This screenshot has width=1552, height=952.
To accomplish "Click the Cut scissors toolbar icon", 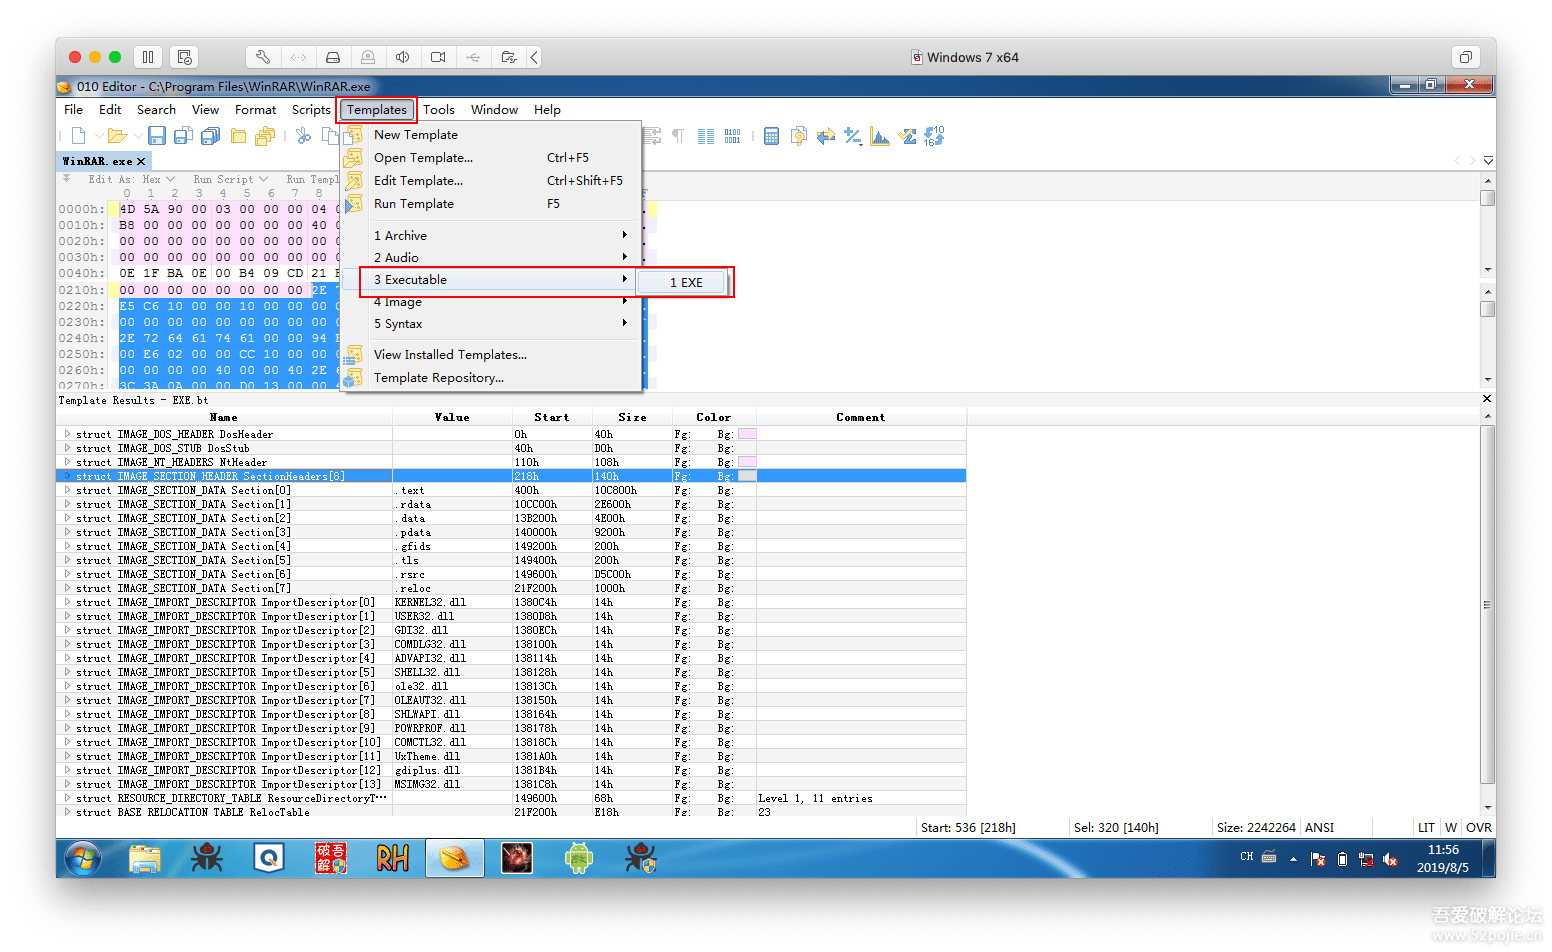I will (x=303, y=136).
